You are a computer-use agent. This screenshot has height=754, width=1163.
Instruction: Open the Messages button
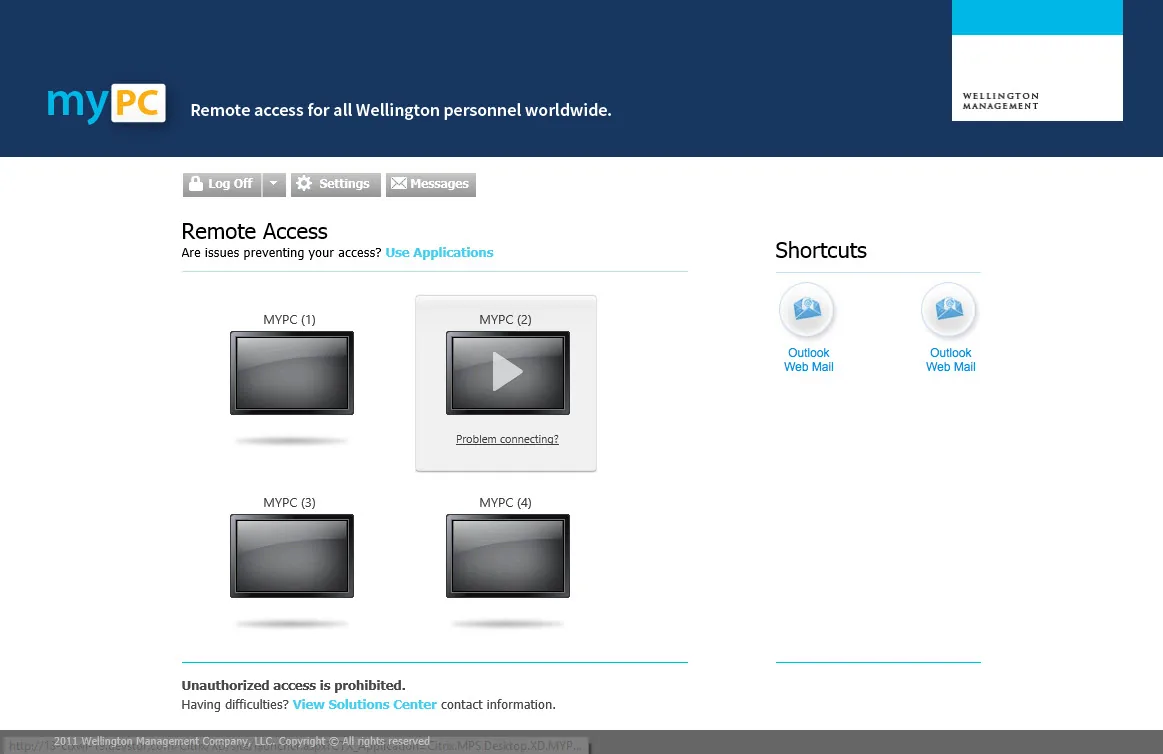pyautogui.click(x=430, y=185)
